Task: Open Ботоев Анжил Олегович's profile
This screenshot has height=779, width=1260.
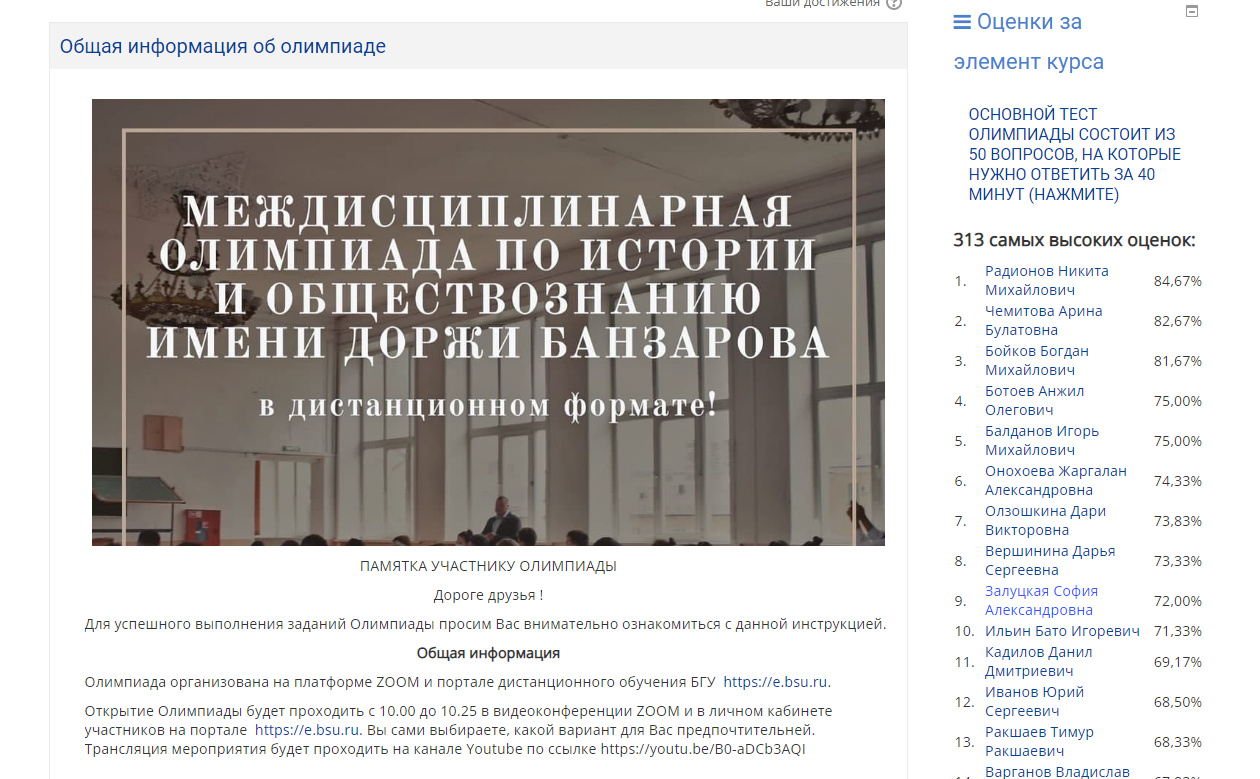Action: [x=1034, y=400]
